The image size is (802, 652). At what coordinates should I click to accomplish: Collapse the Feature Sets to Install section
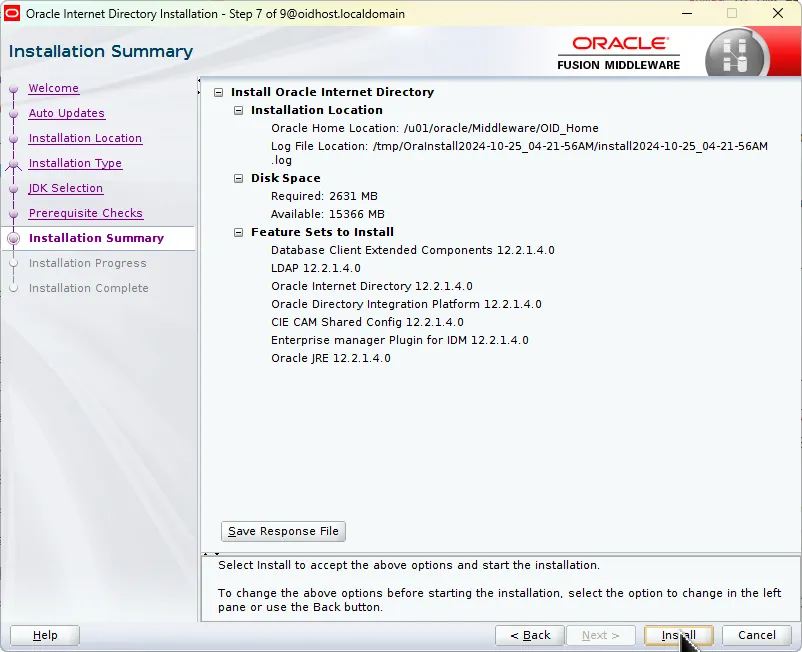[x=238, y=233]
